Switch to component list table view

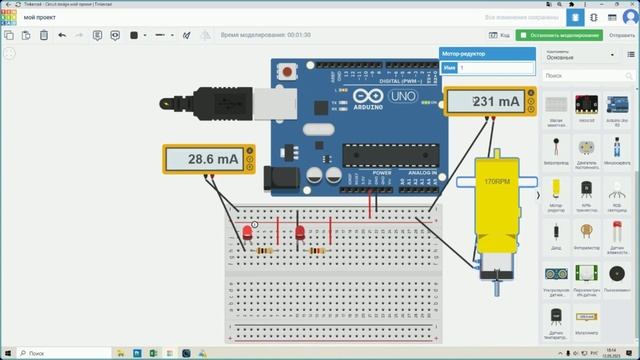pyautogui.click(x=612, y=18)
